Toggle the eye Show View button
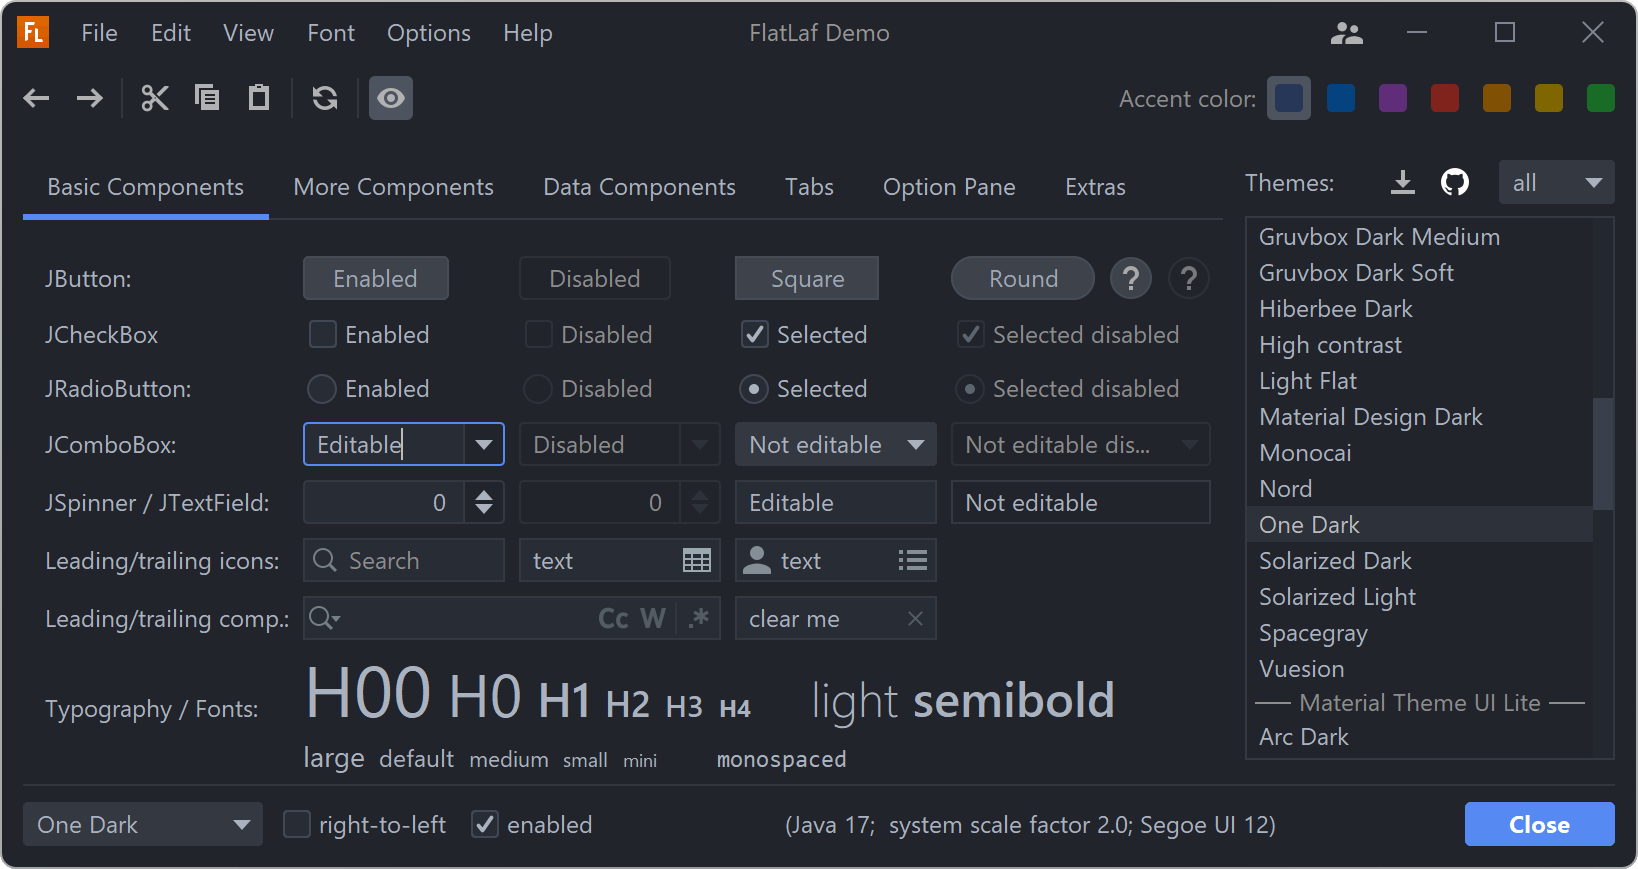This screenshot has width=1638, height=869. [391, 98]
